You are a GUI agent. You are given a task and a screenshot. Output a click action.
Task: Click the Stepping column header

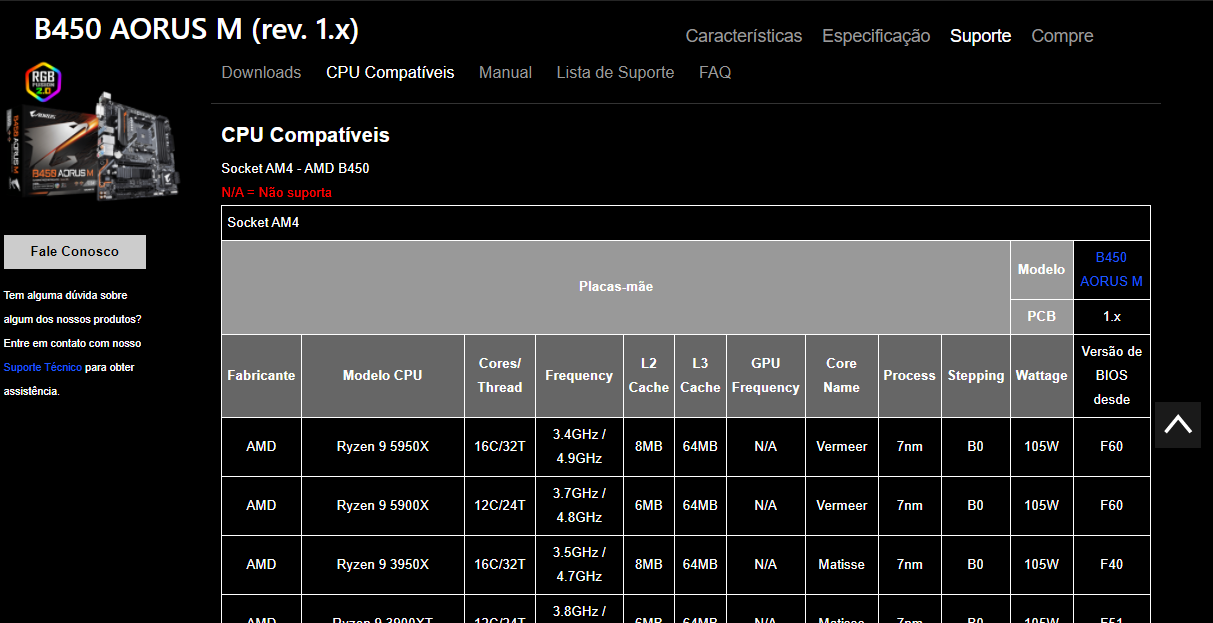click(x=976, y=376)
